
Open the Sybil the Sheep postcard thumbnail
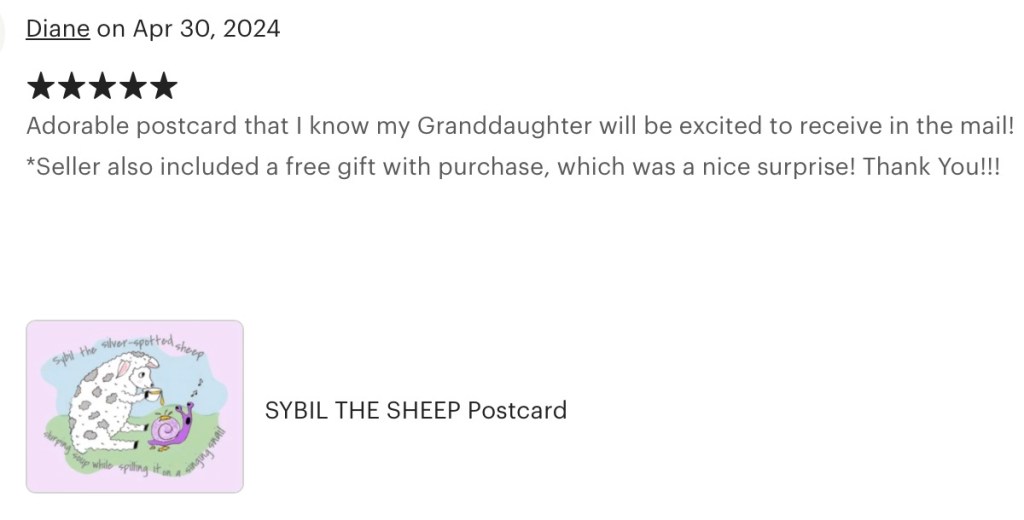pyautogui.click(x=134, y=406)
